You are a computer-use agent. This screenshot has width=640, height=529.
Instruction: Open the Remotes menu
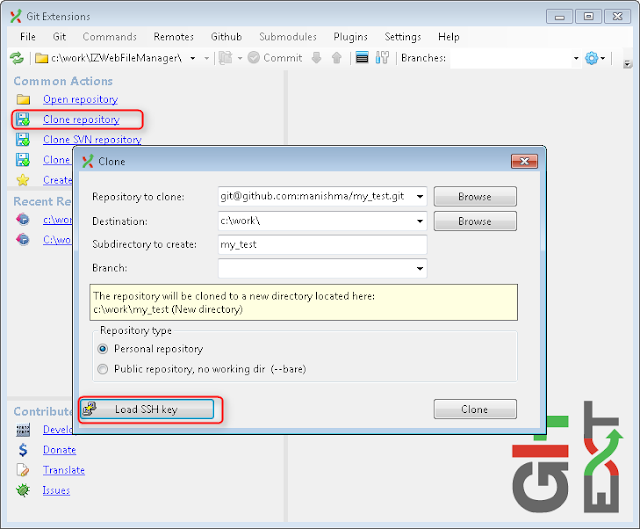point(173,37)
